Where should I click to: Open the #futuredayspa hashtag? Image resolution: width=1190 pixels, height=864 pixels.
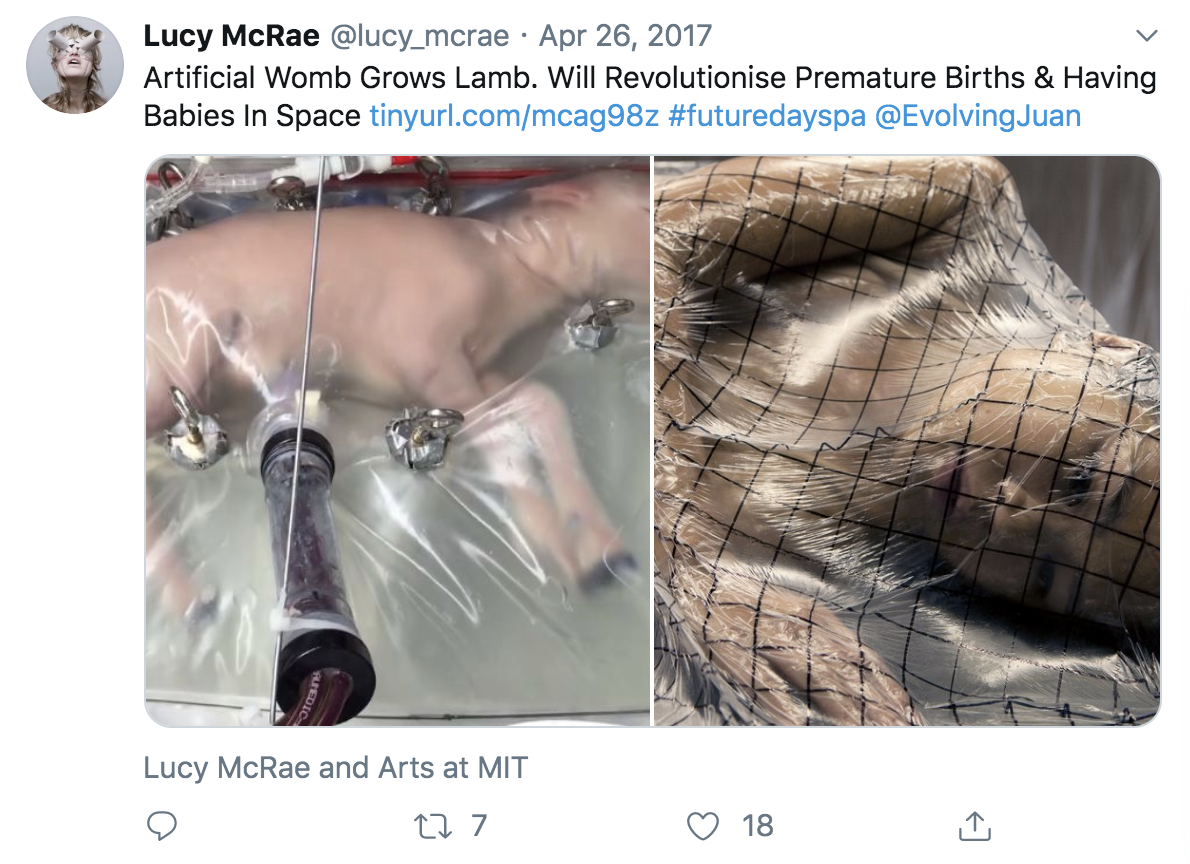pyautogui.click(x=767, y=116)
